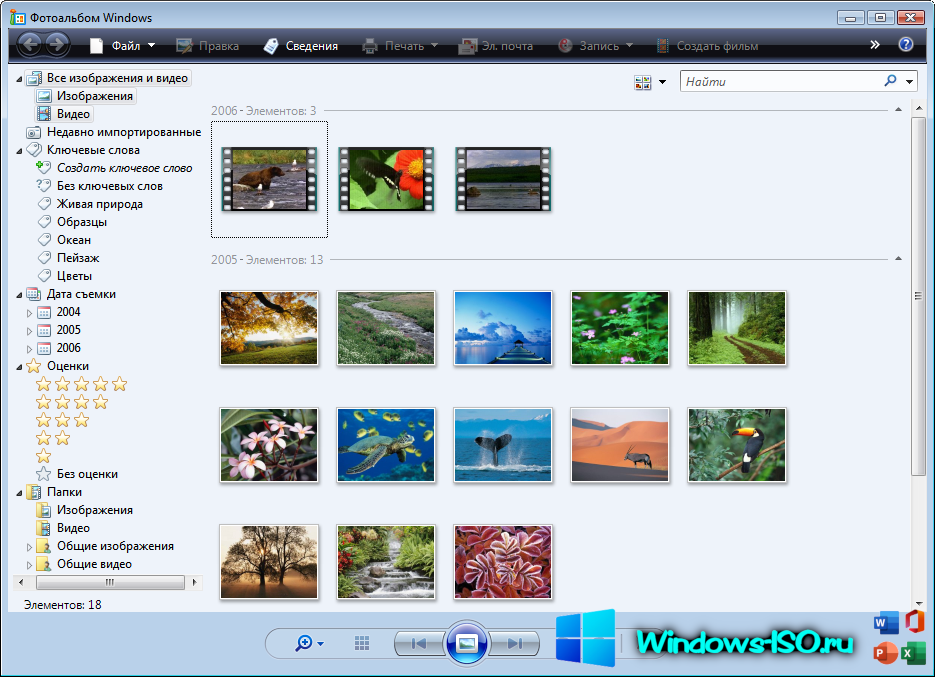
Task: Start the slide show with the round button
Action: [x=466, y=643]
